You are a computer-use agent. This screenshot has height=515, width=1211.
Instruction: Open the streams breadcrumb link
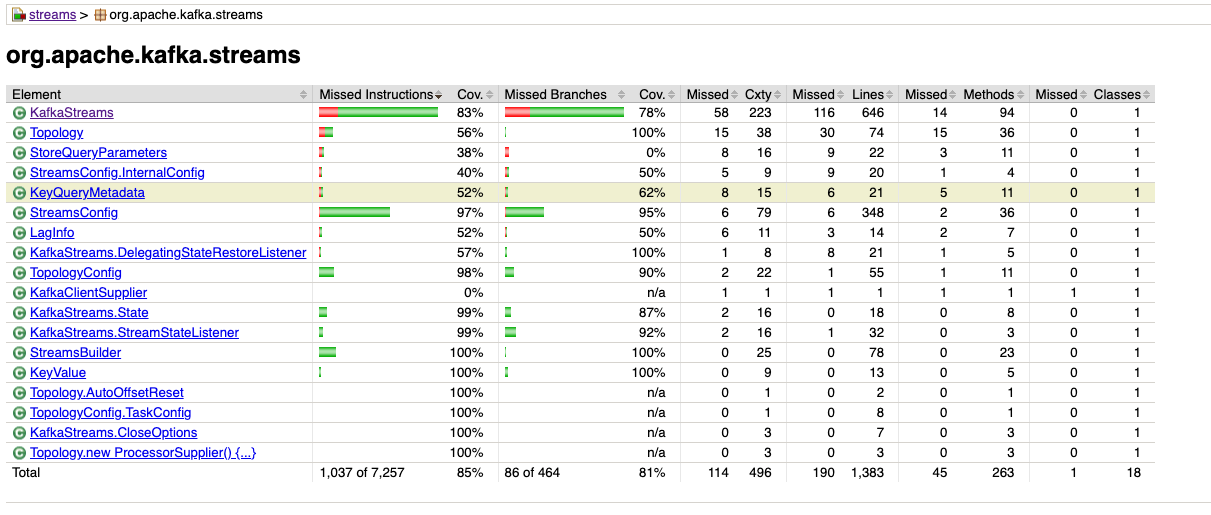pyautogui.click(x=52, y=15)
